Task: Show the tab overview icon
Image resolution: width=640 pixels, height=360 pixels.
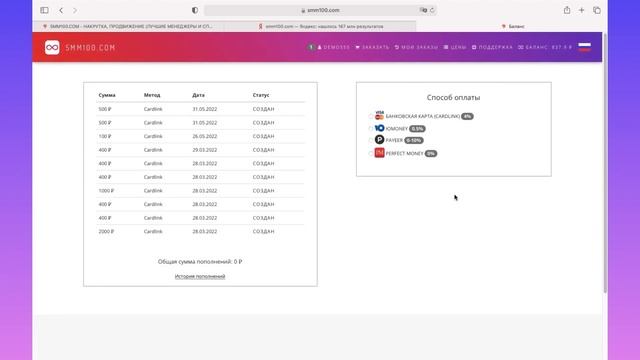Action: pyautogui.click(x=597, y=10)
